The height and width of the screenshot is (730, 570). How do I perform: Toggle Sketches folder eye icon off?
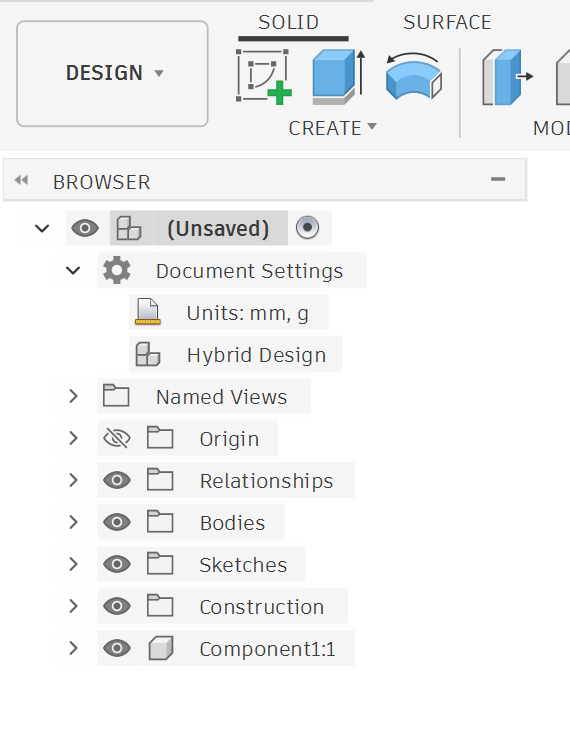(x=116, y=564)
